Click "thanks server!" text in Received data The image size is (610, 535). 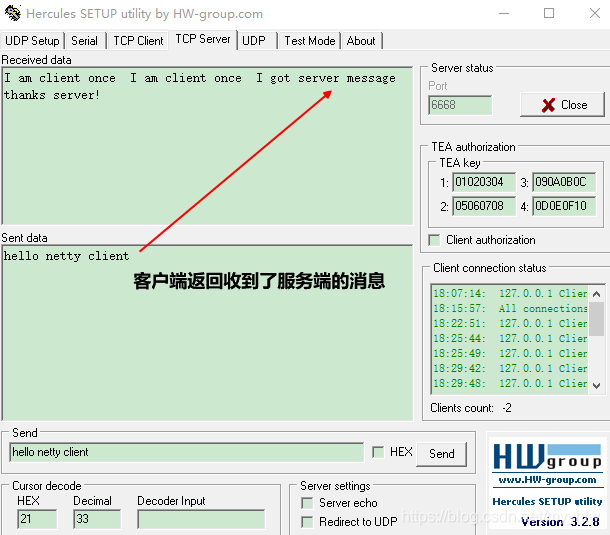(52, 95)
